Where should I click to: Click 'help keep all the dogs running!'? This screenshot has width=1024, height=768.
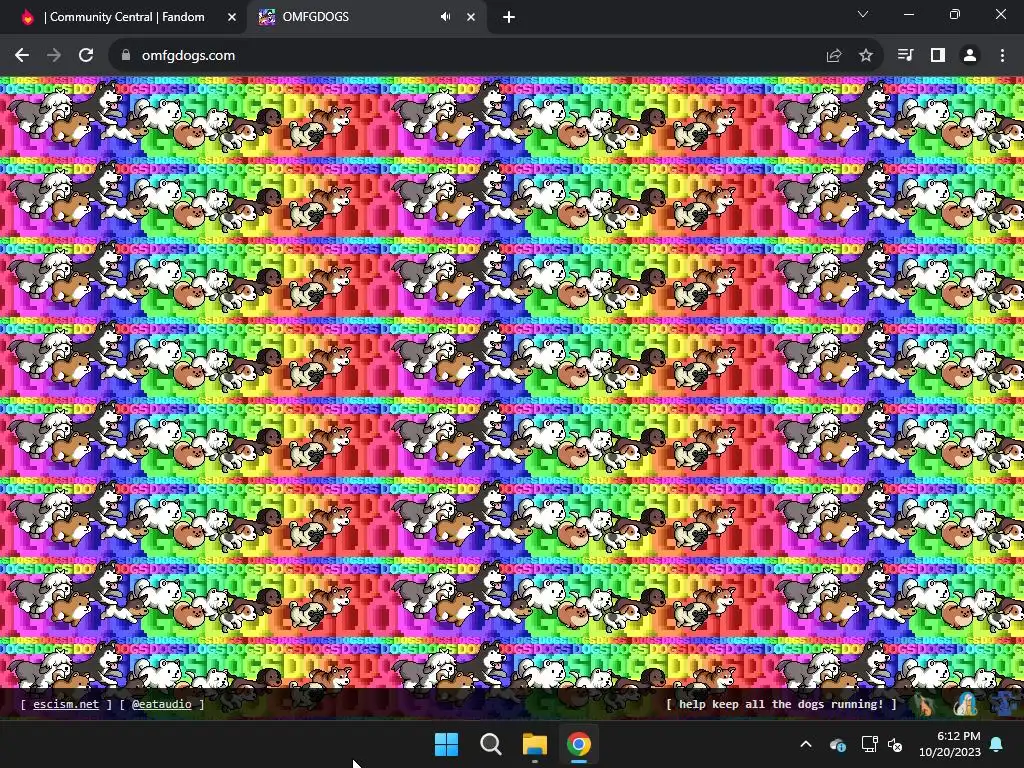(781, 704)
